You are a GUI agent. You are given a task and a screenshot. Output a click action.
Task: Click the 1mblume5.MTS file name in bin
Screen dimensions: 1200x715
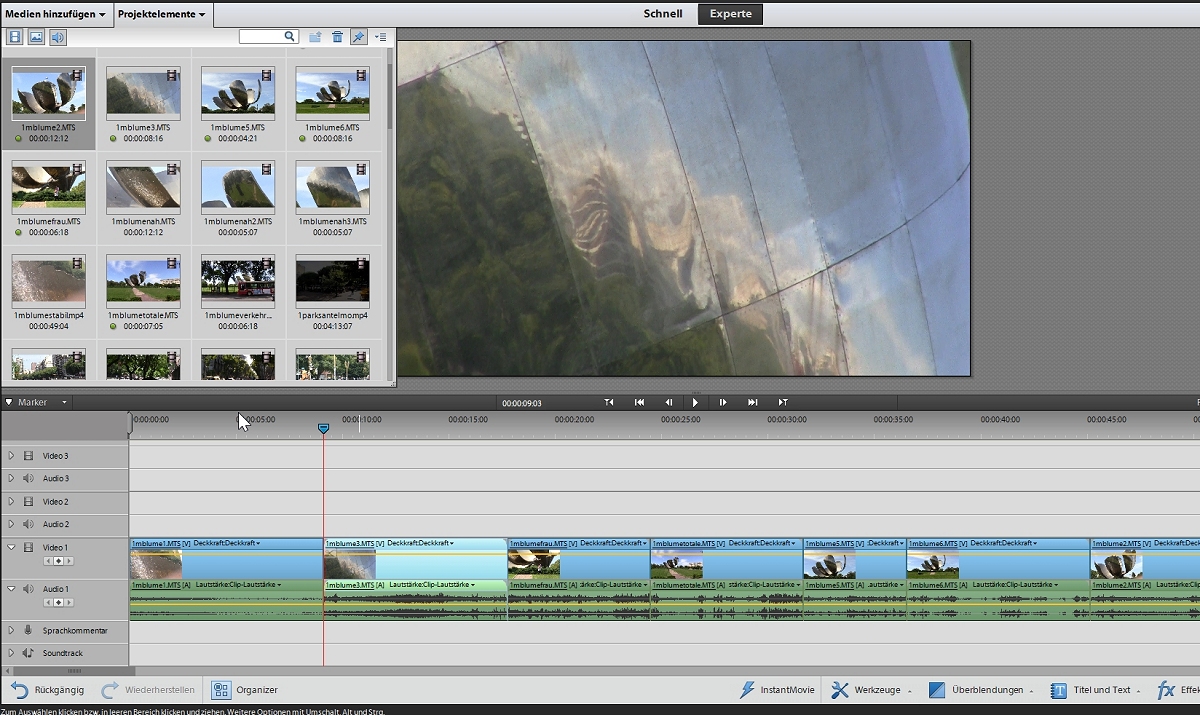(238, 128)
